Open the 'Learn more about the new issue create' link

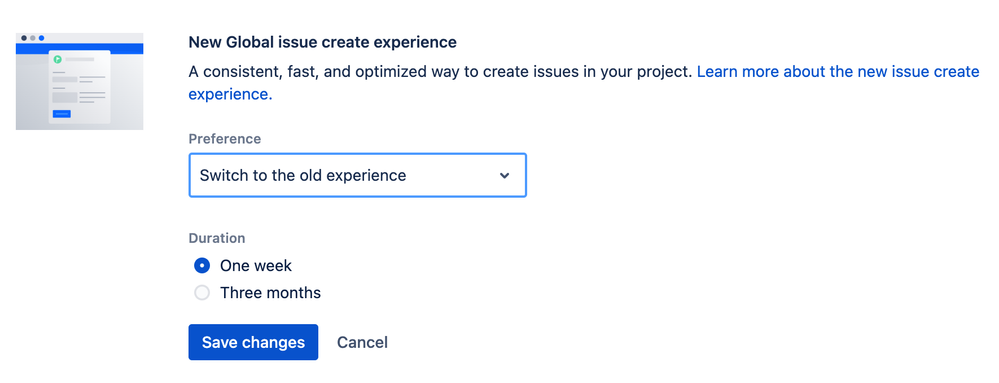point(838,71)
